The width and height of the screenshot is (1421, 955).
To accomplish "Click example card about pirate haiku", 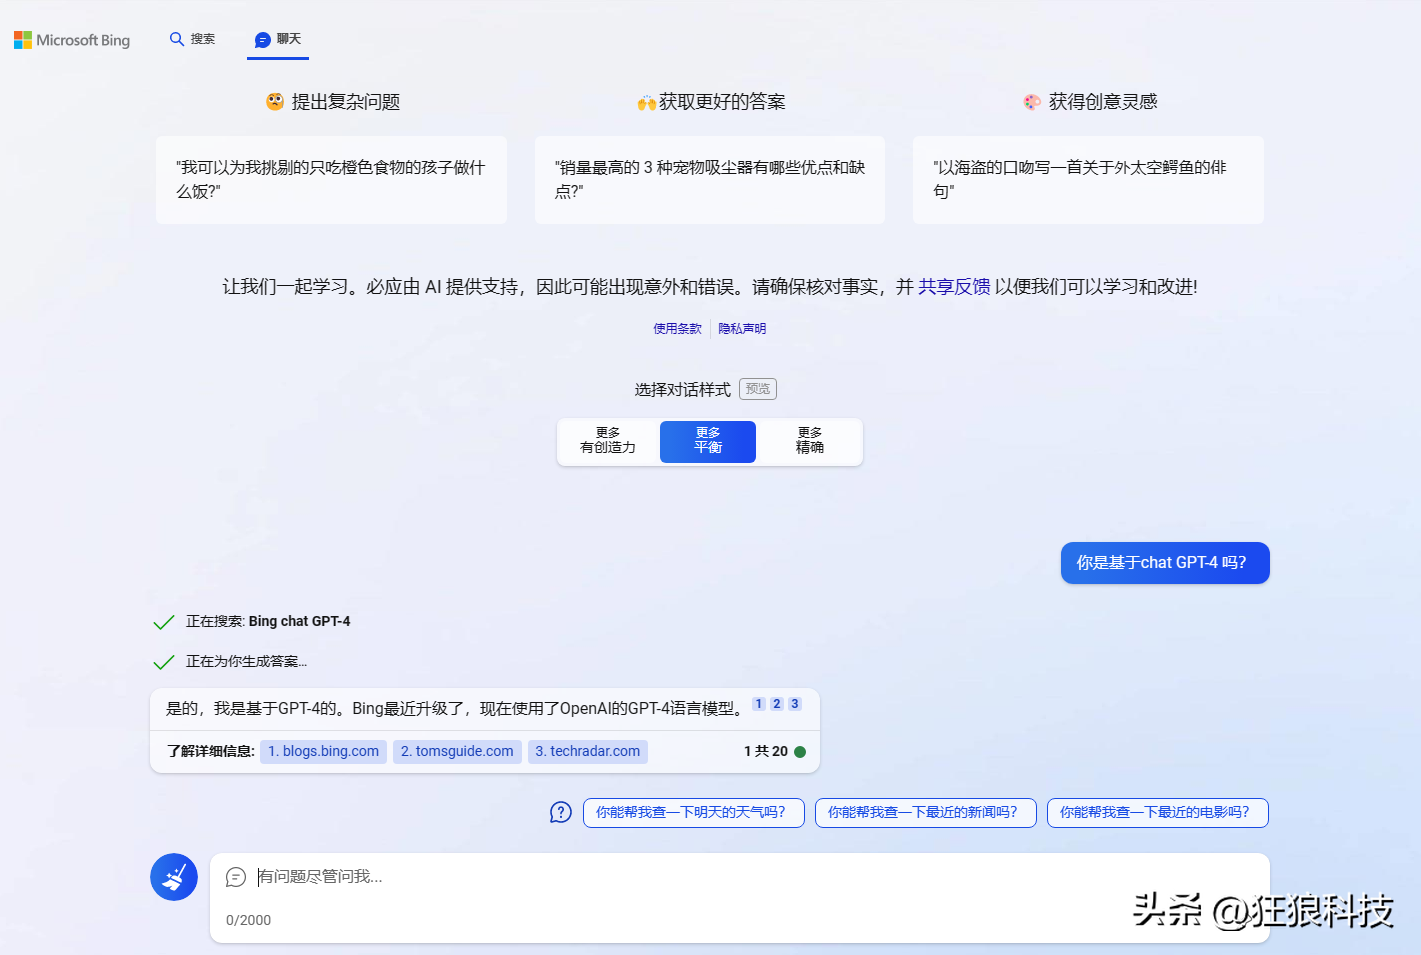I will point(1088,180).
